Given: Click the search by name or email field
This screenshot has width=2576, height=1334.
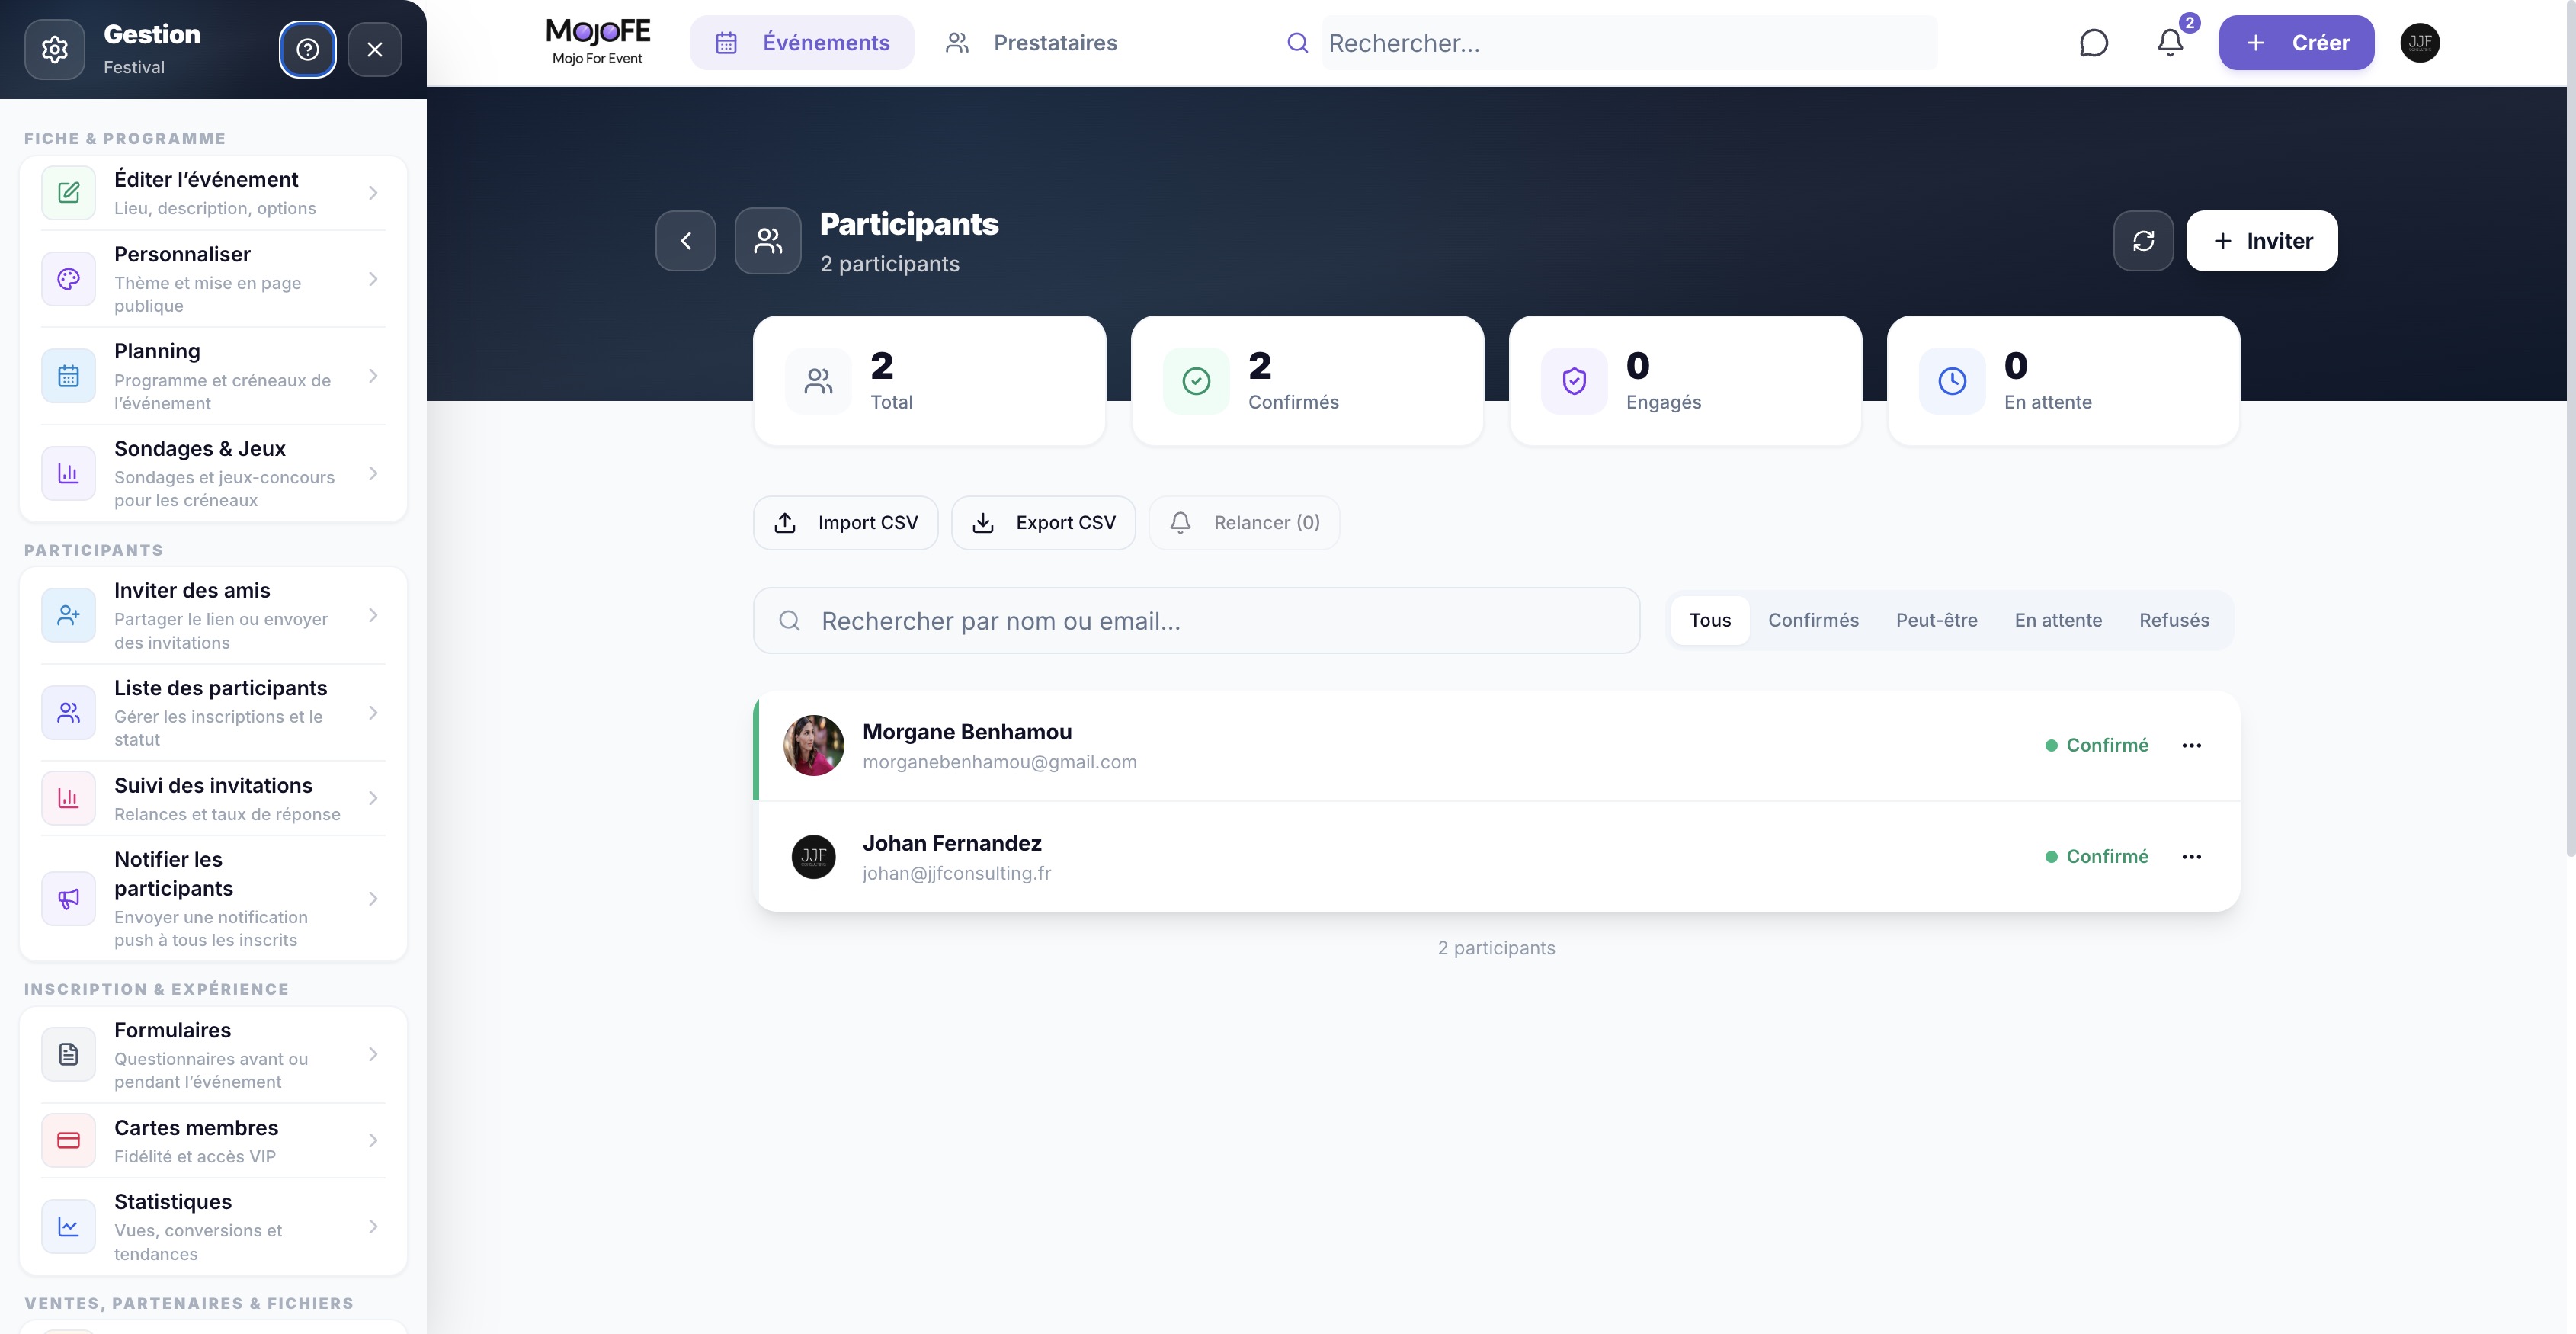Looking at the screenshot, I should 1196,621.
